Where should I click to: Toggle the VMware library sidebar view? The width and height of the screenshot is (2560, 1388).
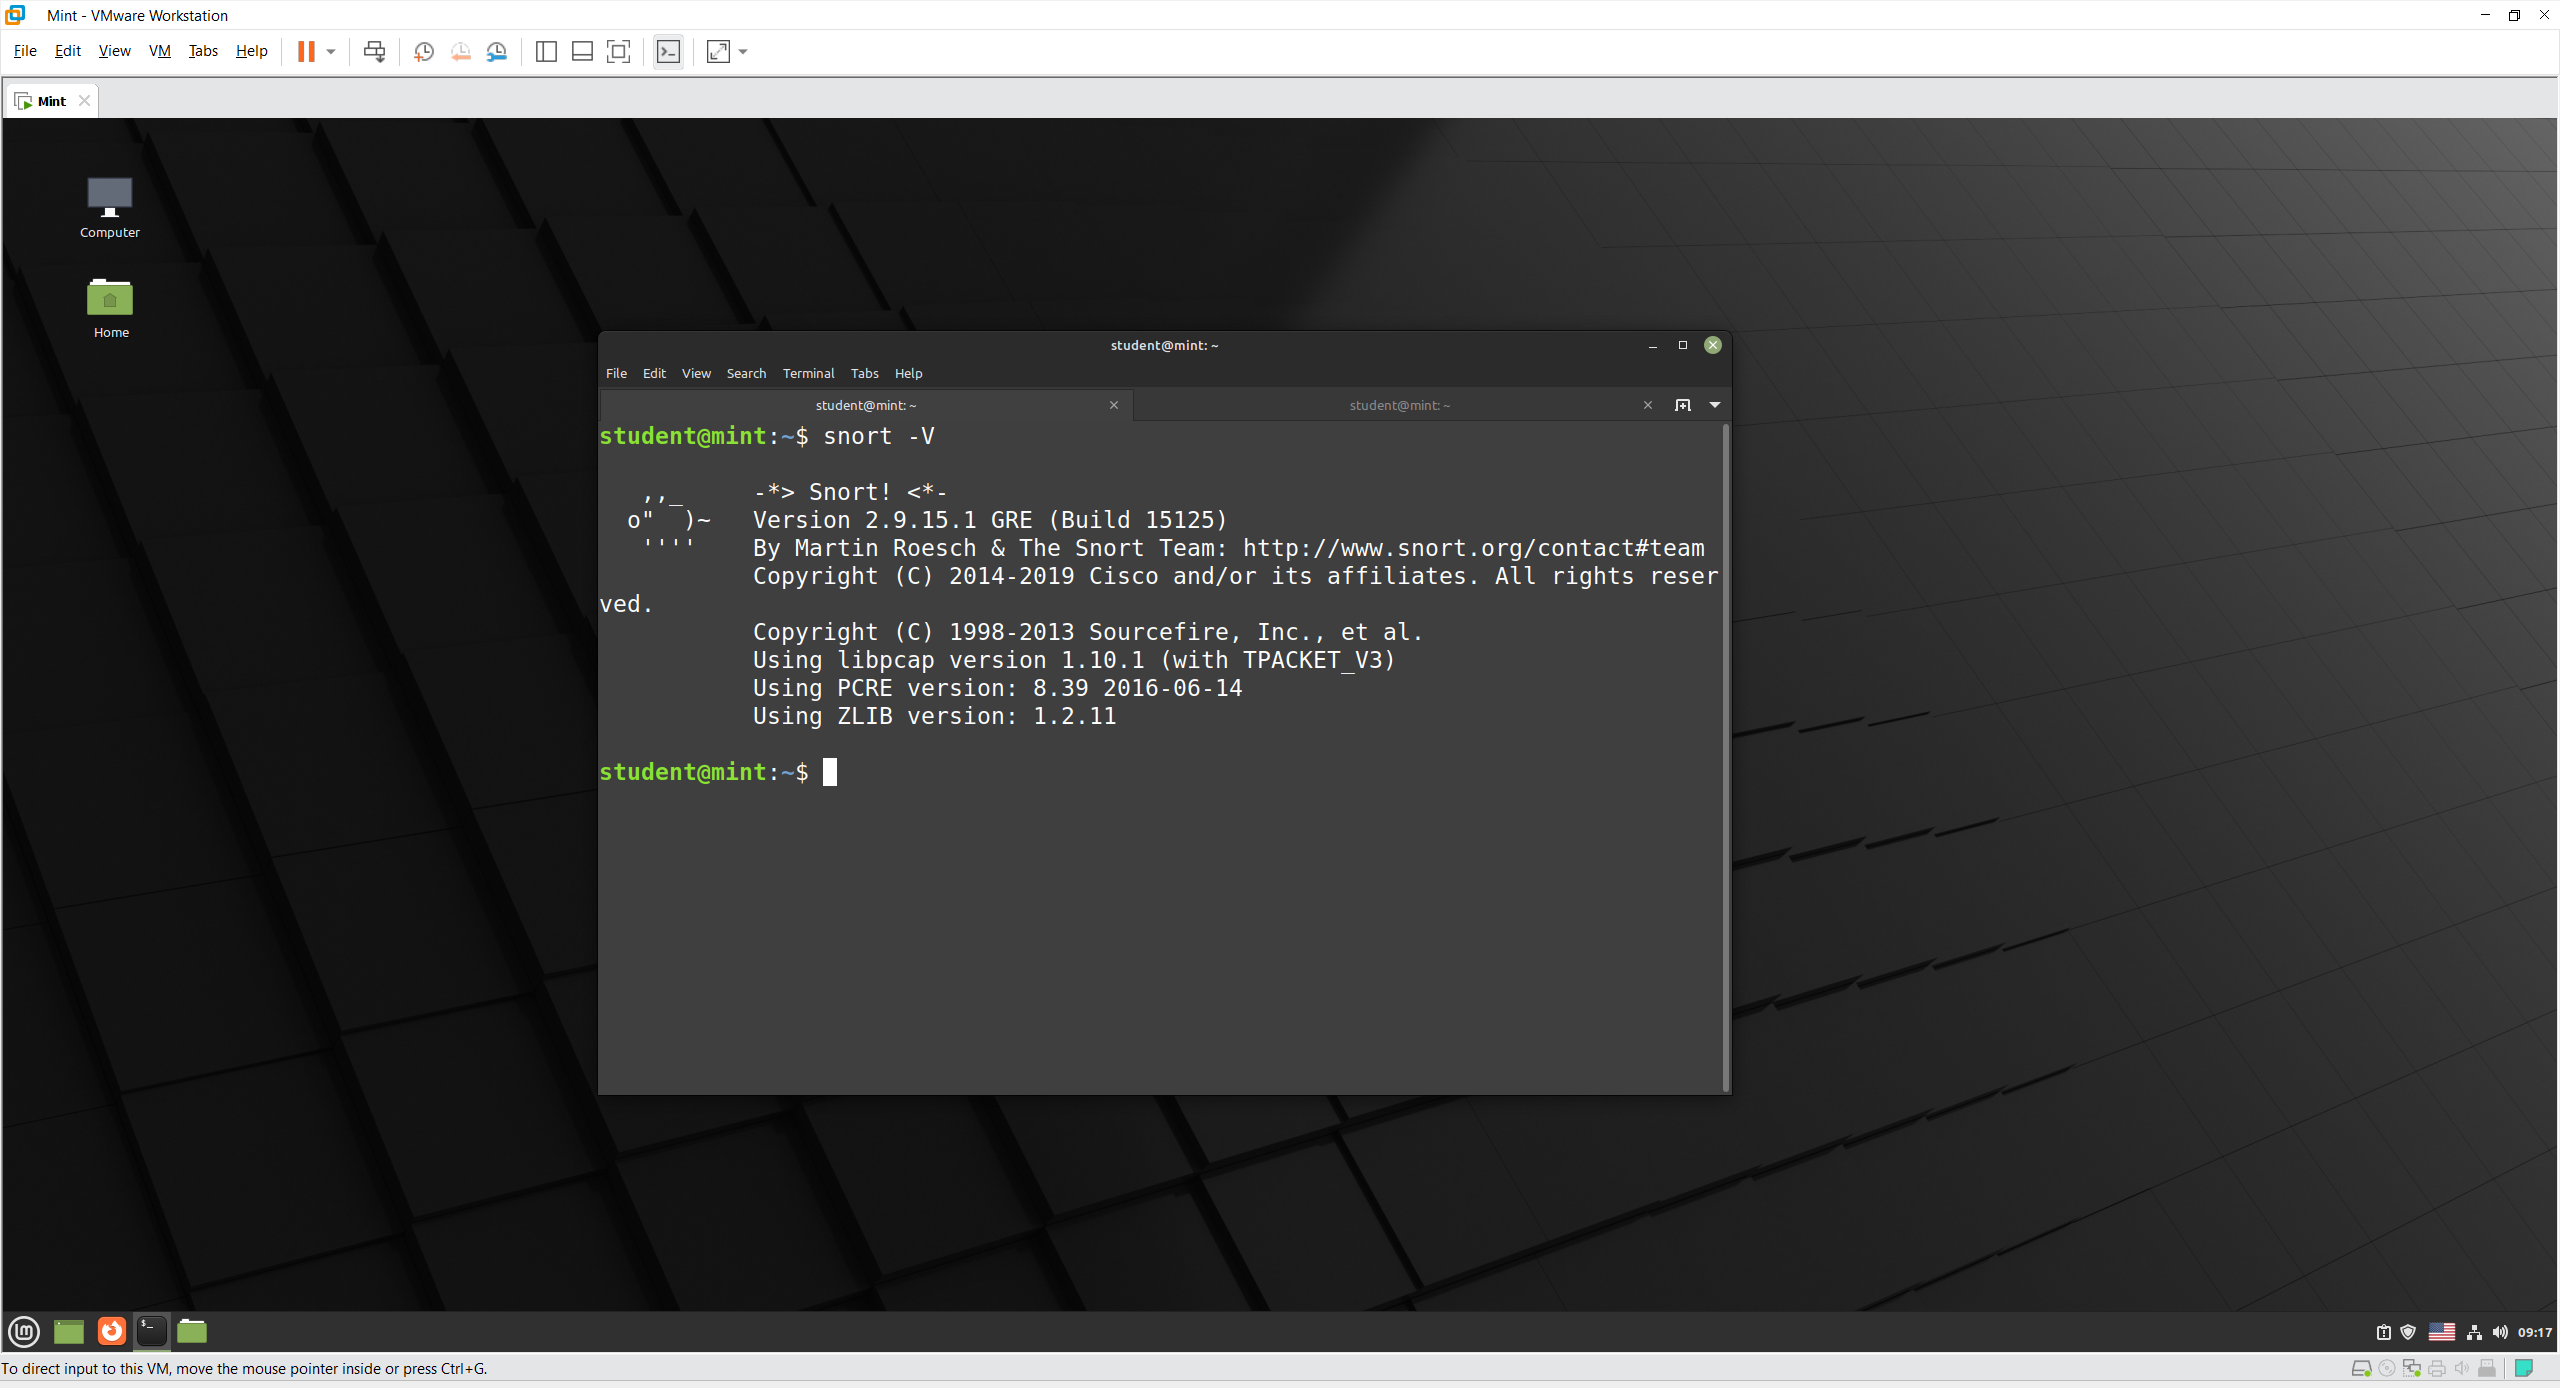pos(546,51)
